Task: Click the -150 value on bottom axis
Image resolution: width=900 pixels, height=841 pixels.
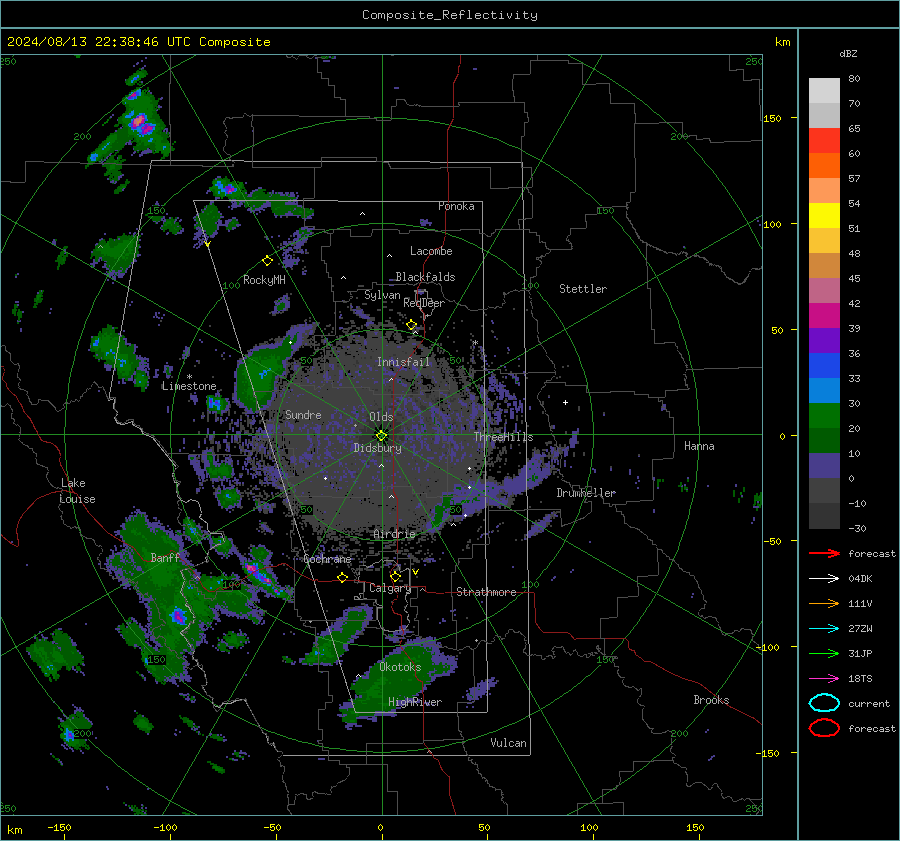Action: pyautogui.click(x=59, y=827)
